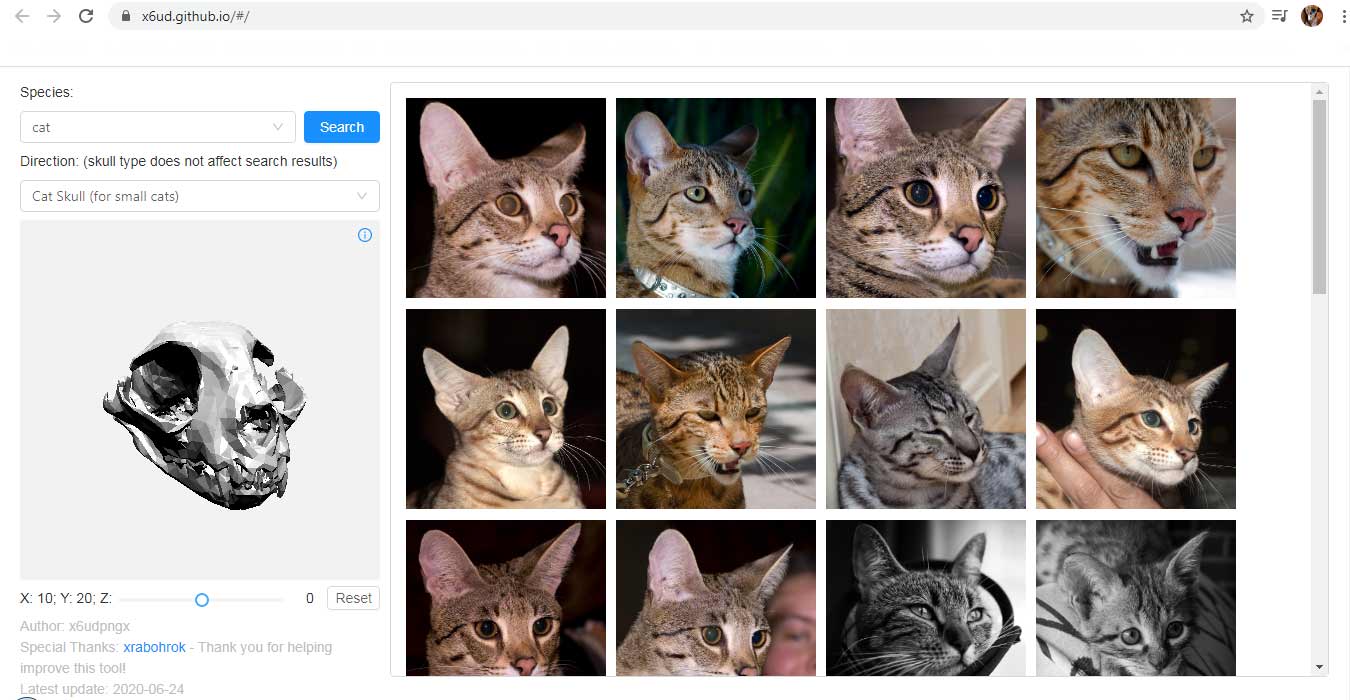Click the Search button
The width and height of the screenshot is (1350, 700).
point(342,127)
